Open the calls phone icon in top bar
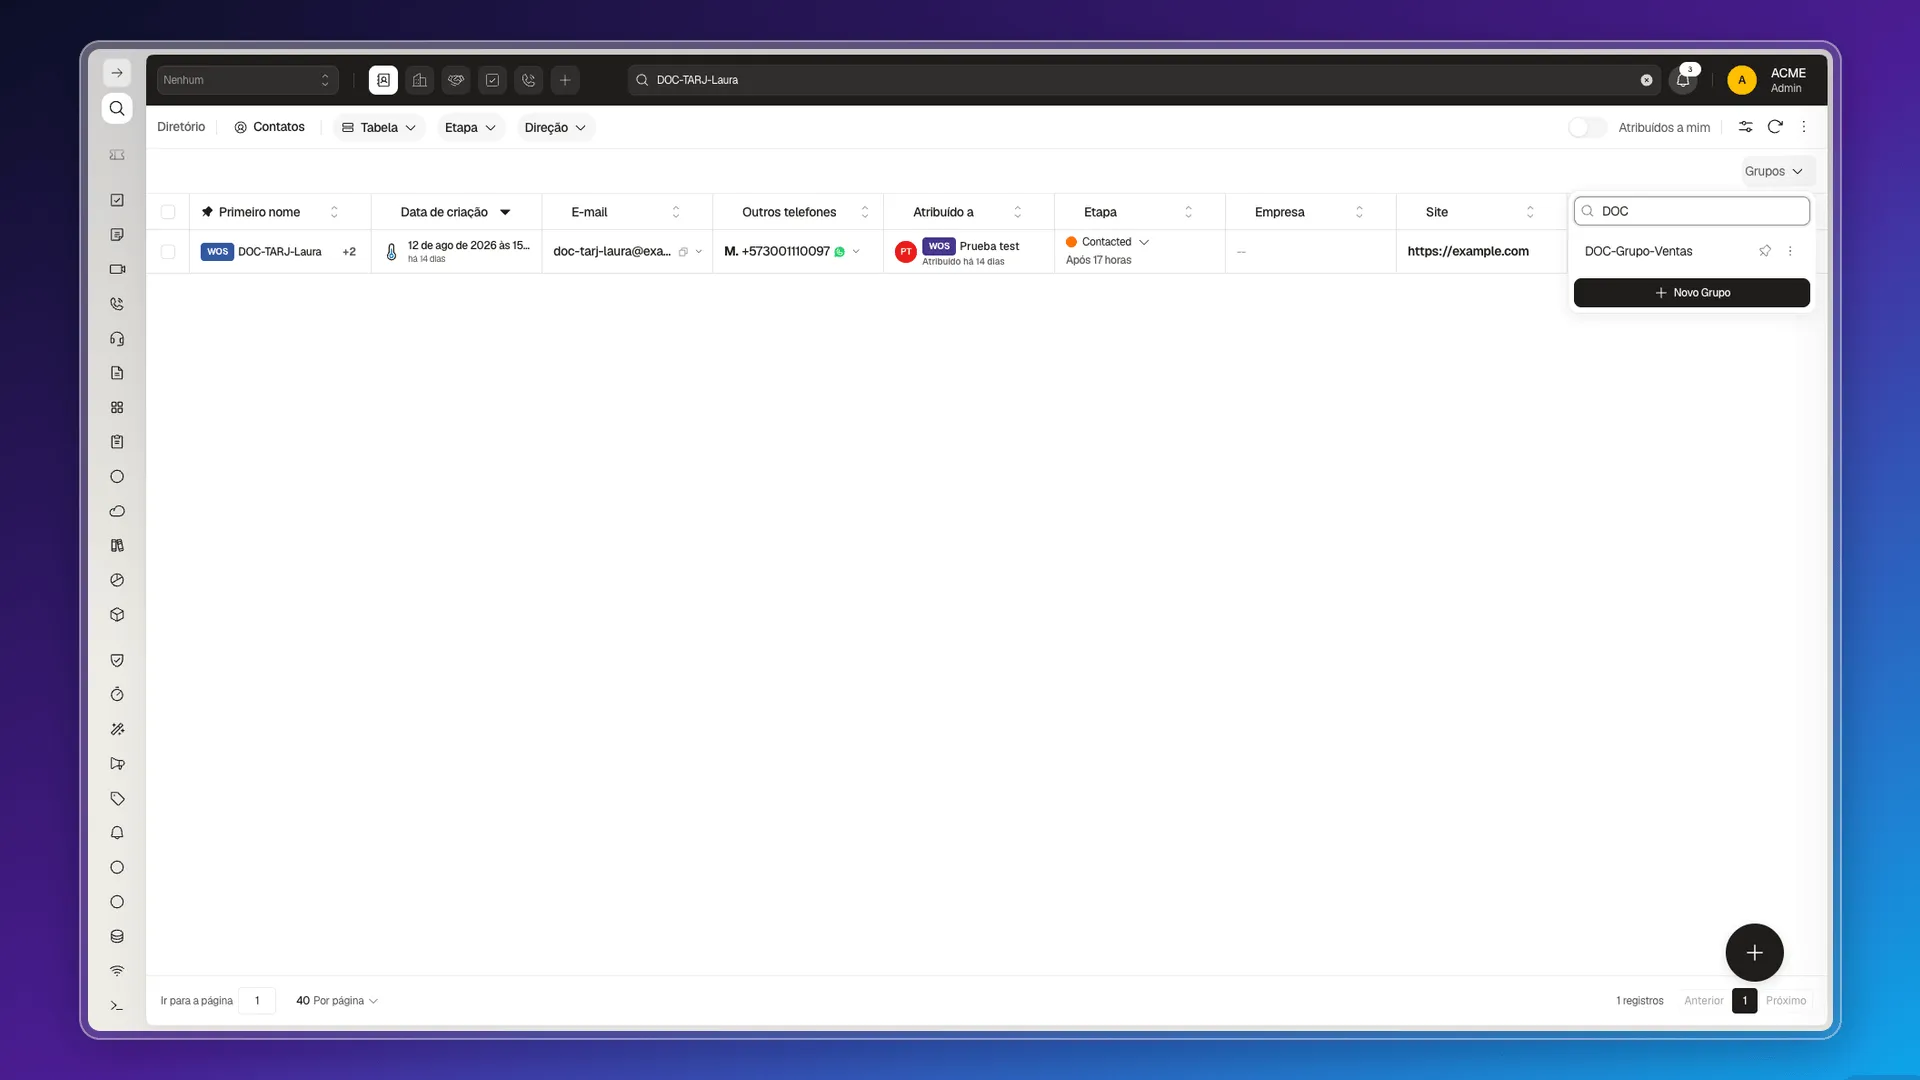This screenshot has height=1080, width=1920. [529, 80]
